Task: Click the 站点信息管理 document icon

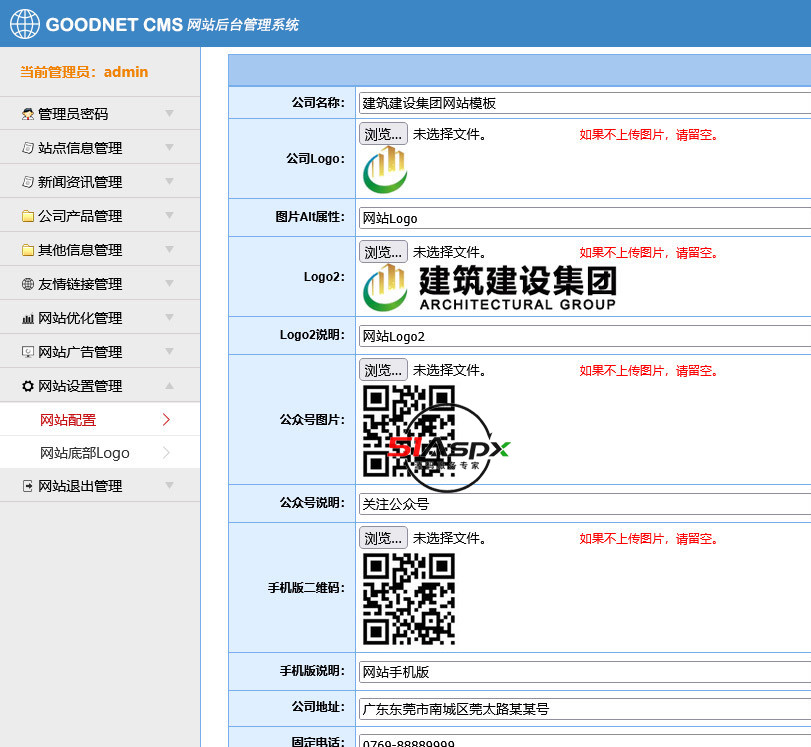Action: (x=28, y=148)
